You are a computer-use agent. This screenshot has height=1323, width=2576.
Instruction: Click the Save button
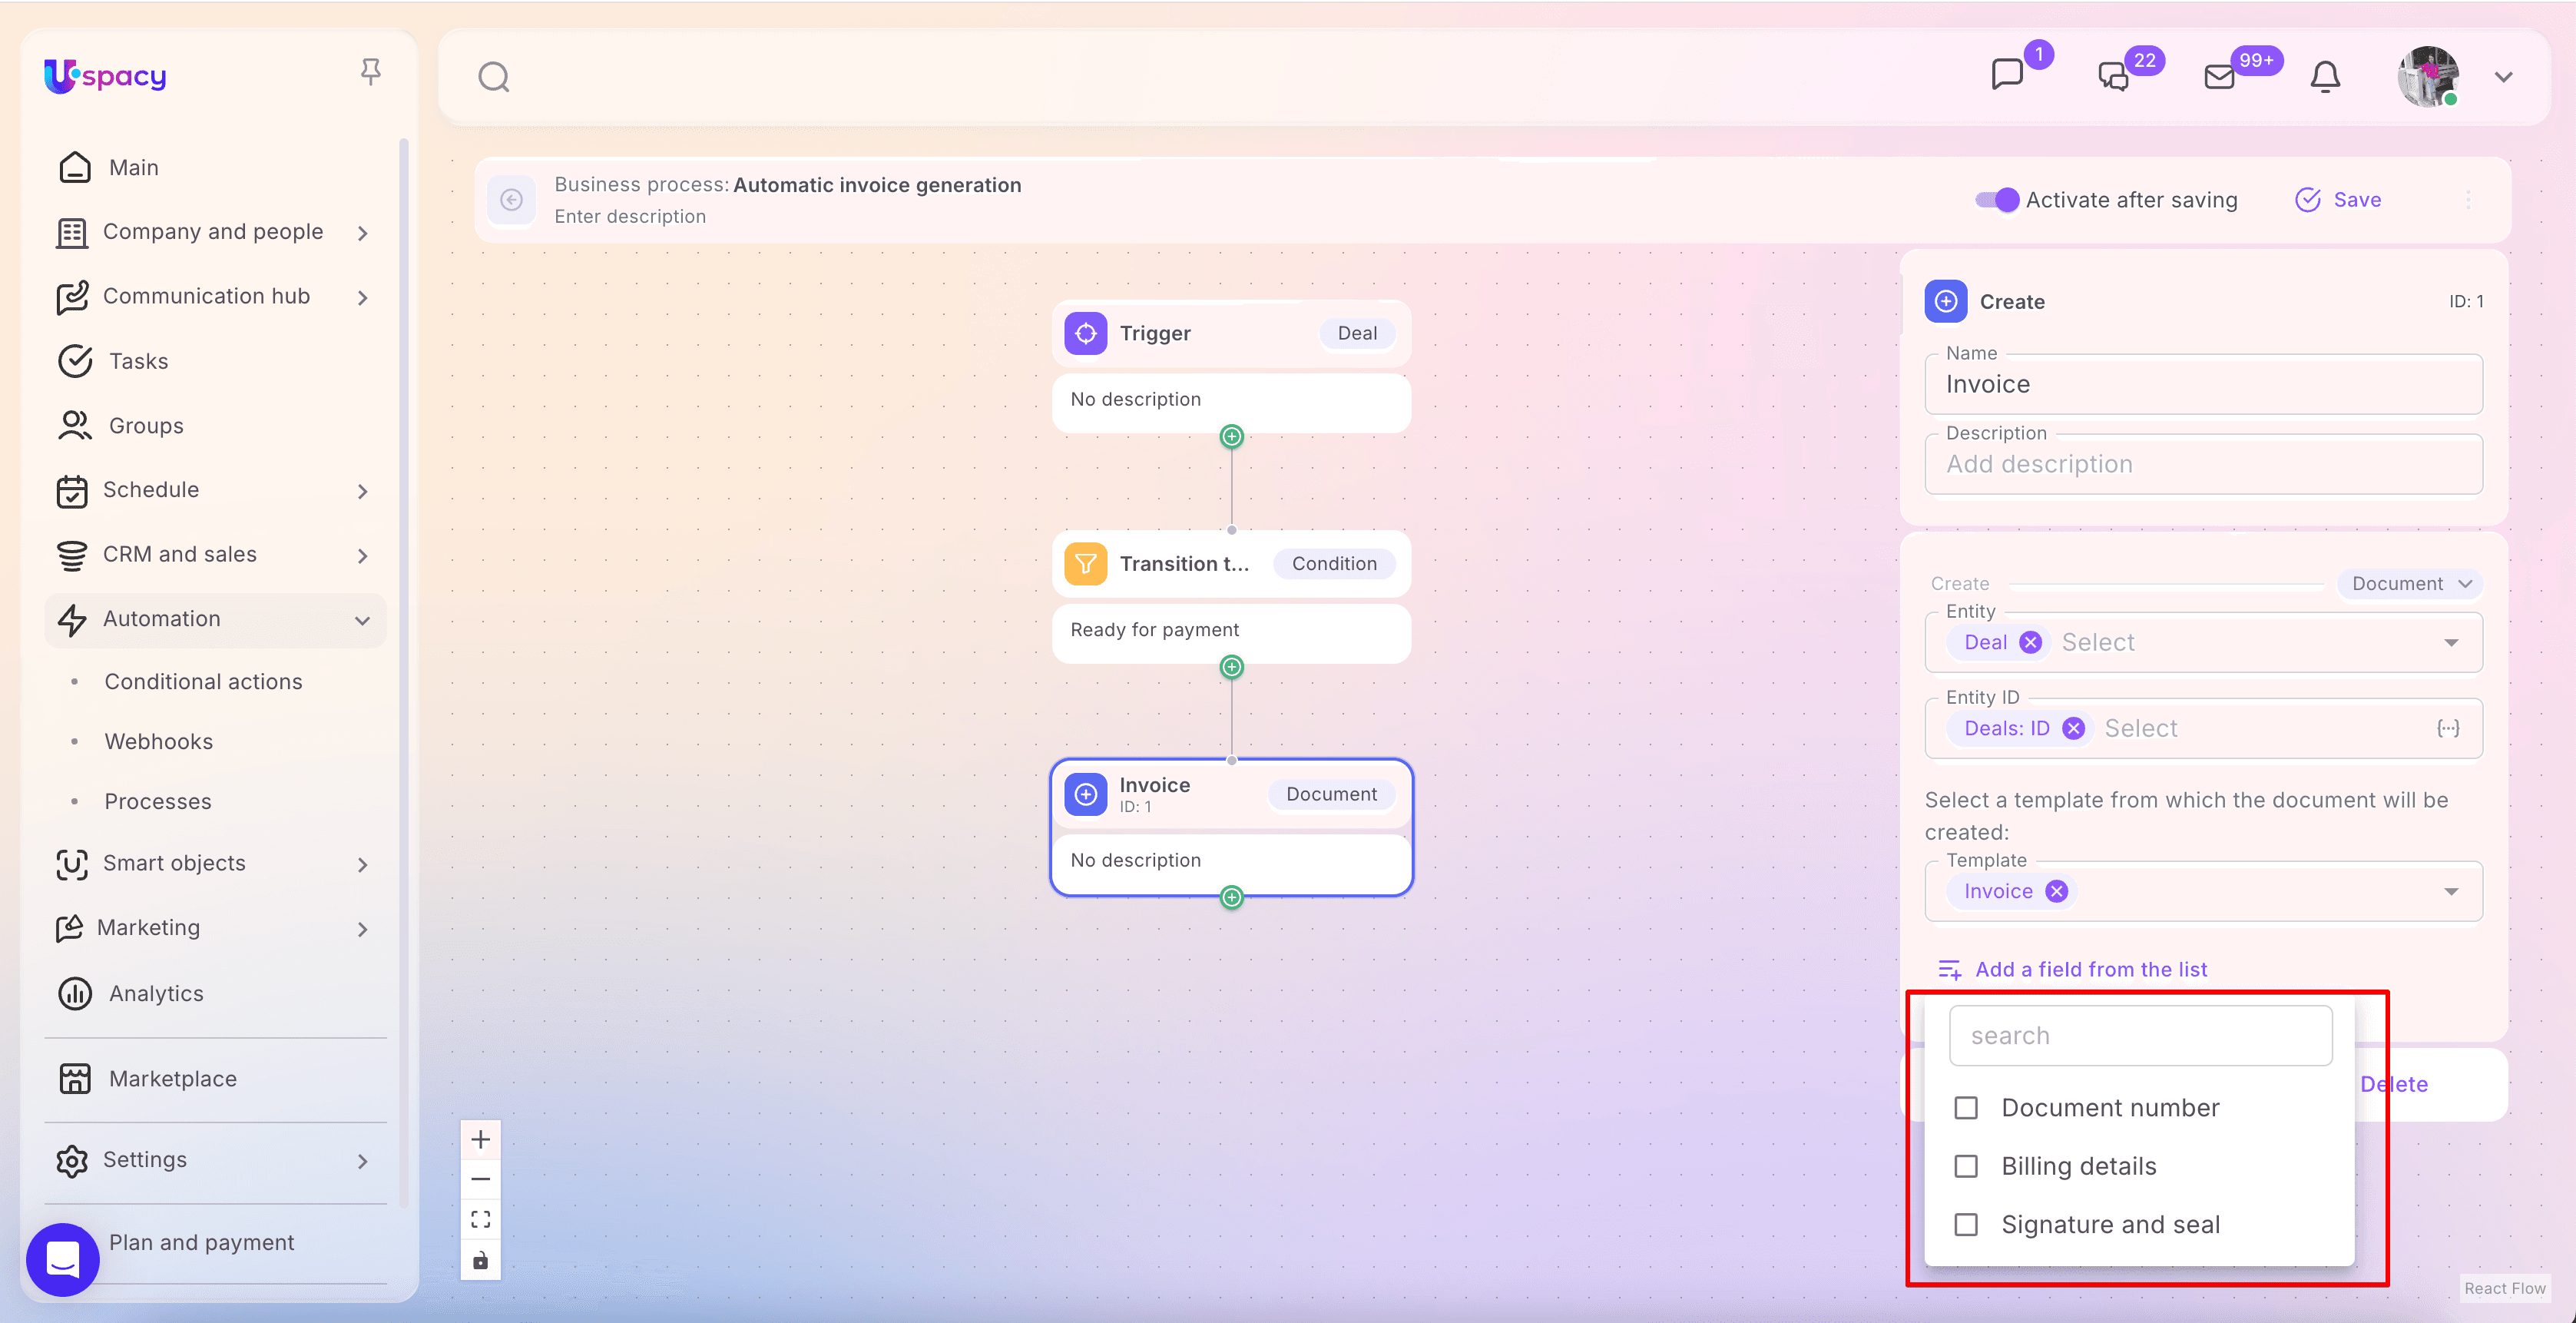pyautogui.click(x=2338, y=200)
